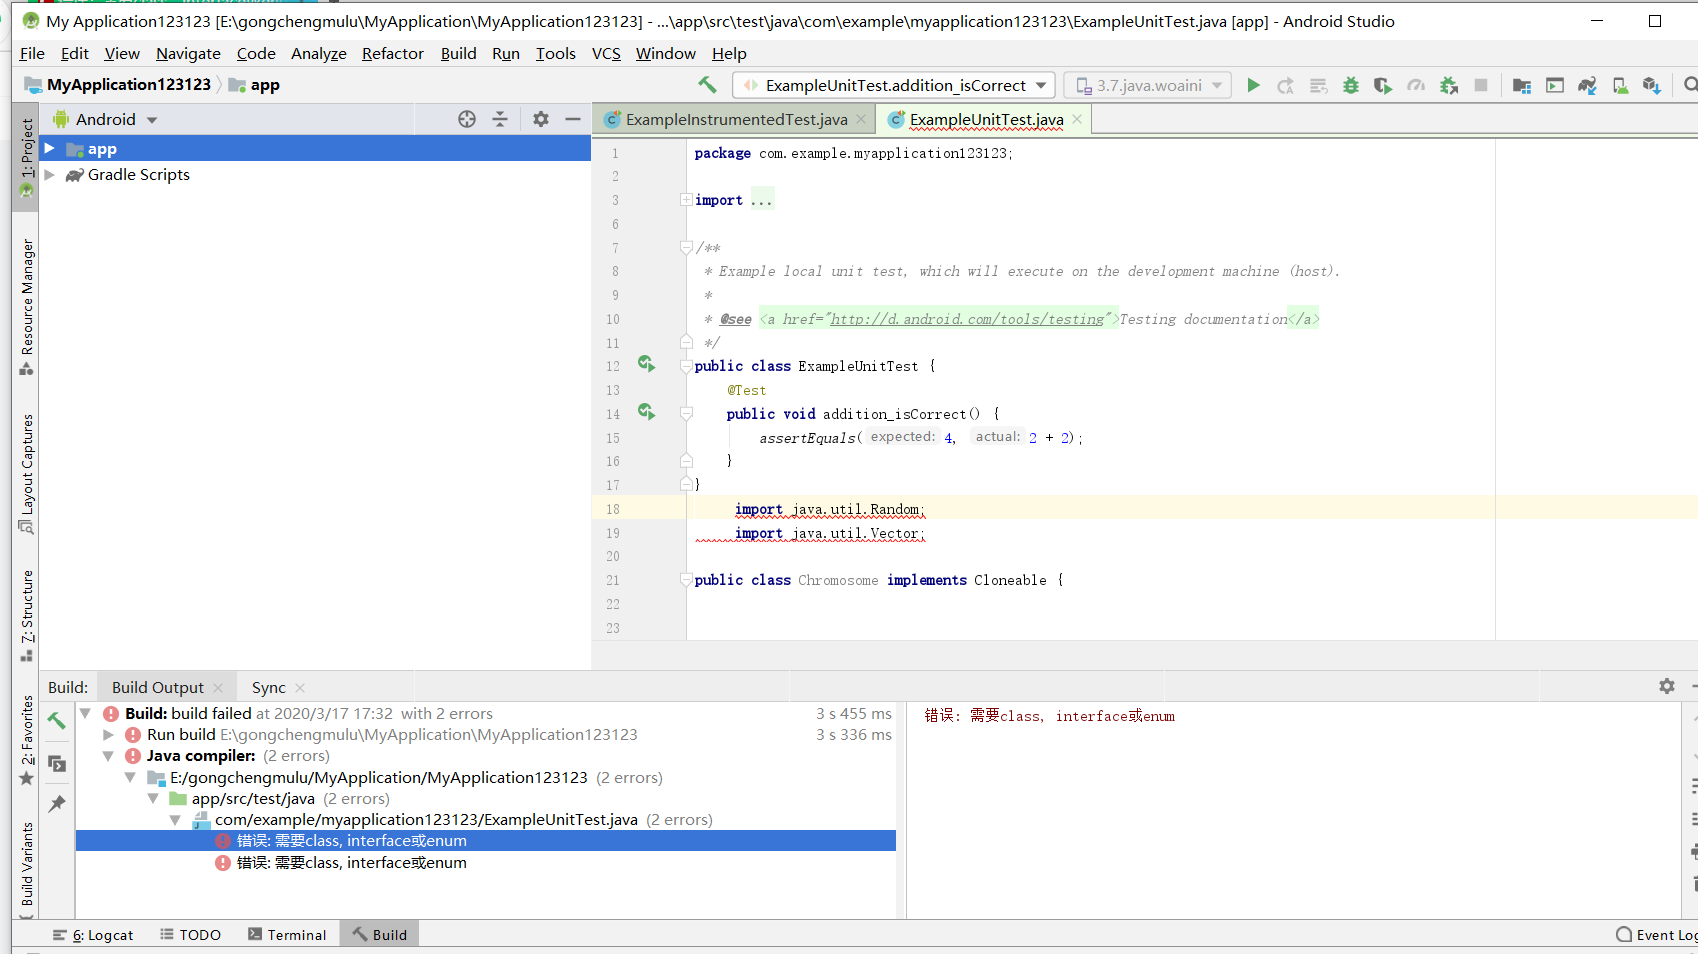Run the selected test configuration
Screen dimensions: 1698x954
tap(1253, 85)
